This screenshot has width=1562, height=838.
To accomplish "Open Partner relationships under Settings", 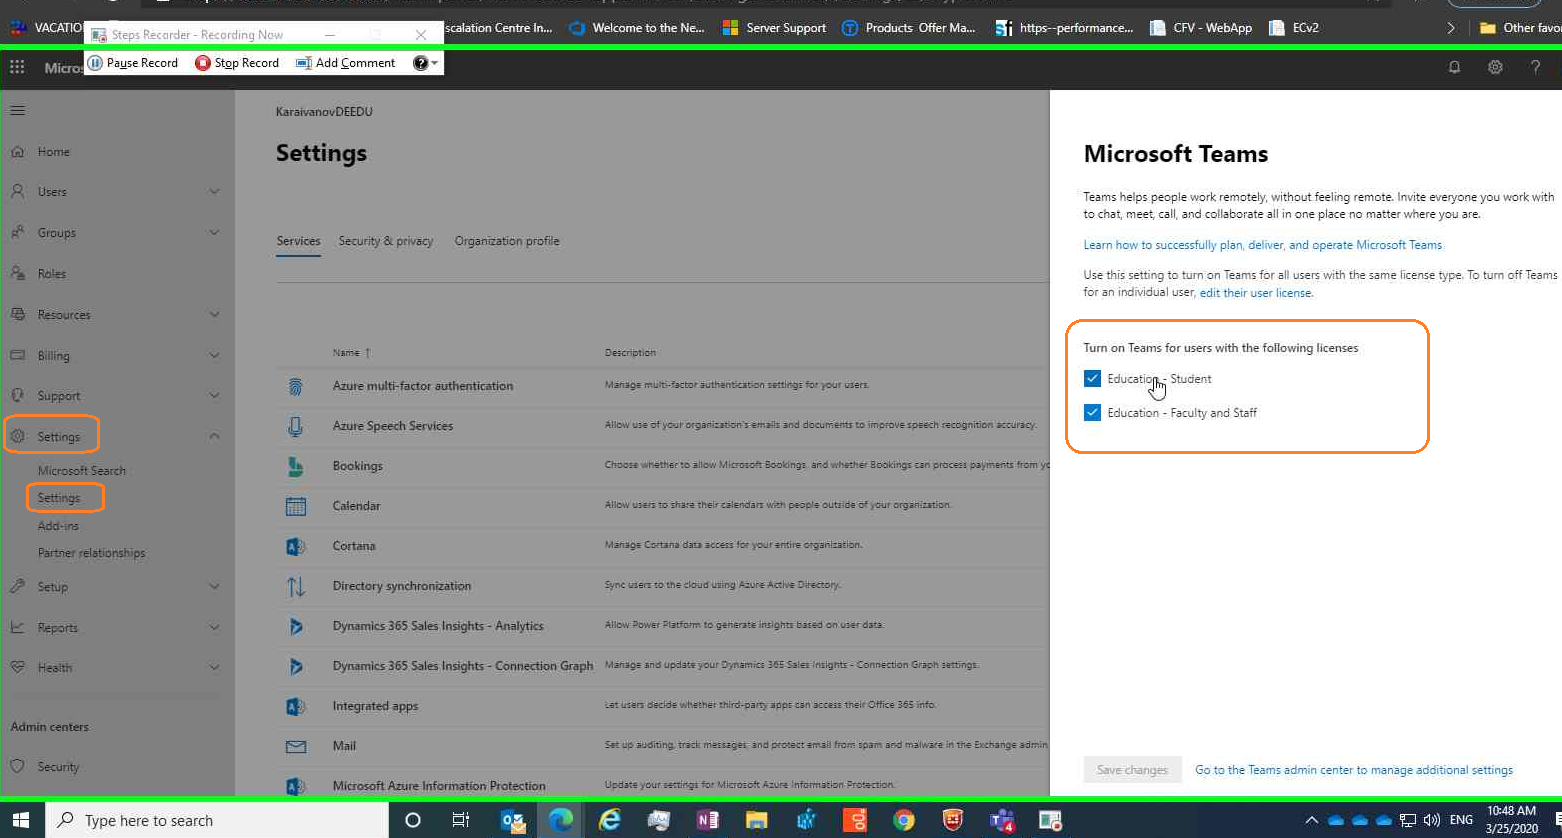I will coord(91,553).
